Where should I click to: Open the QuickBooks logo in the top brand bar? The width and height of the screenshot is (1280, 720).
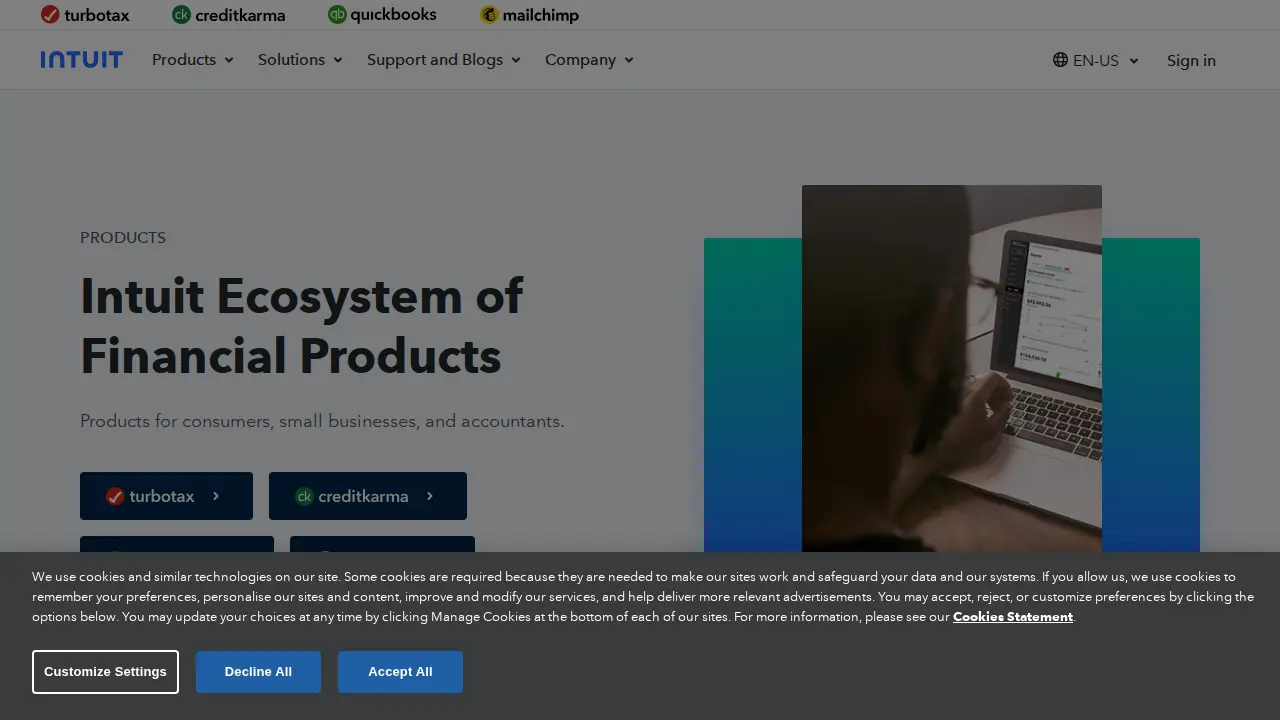click(x=382, y=14)
